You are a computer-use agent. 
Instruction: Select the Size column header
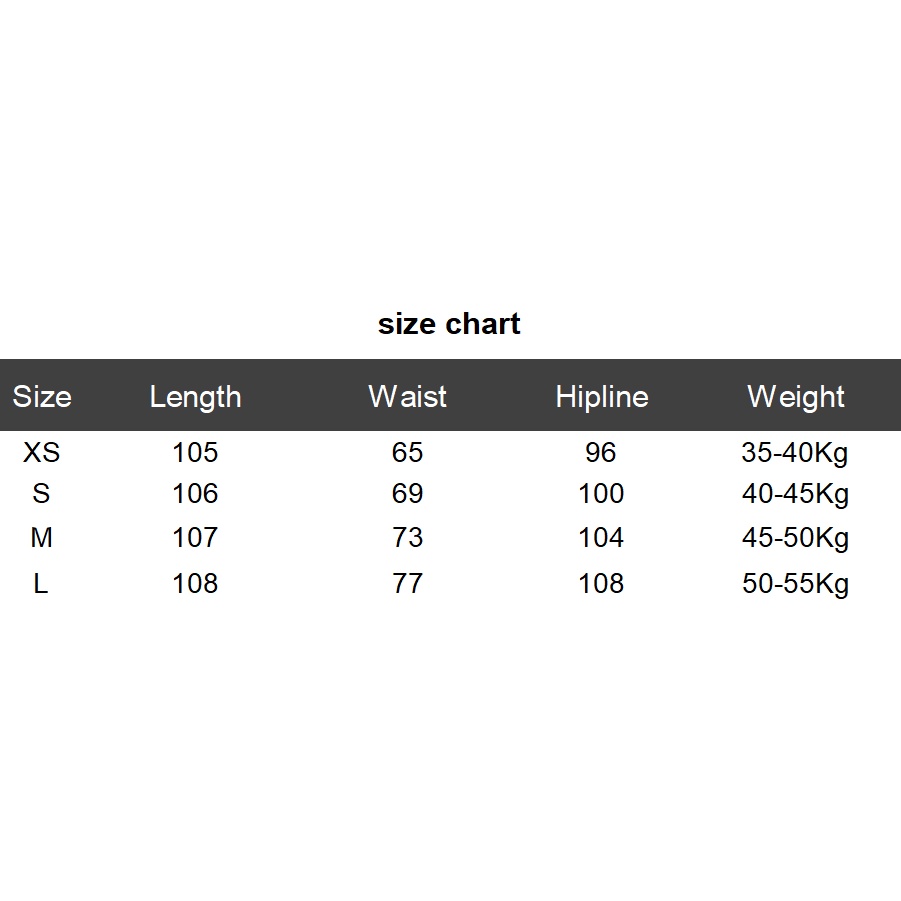click(42, 397)
